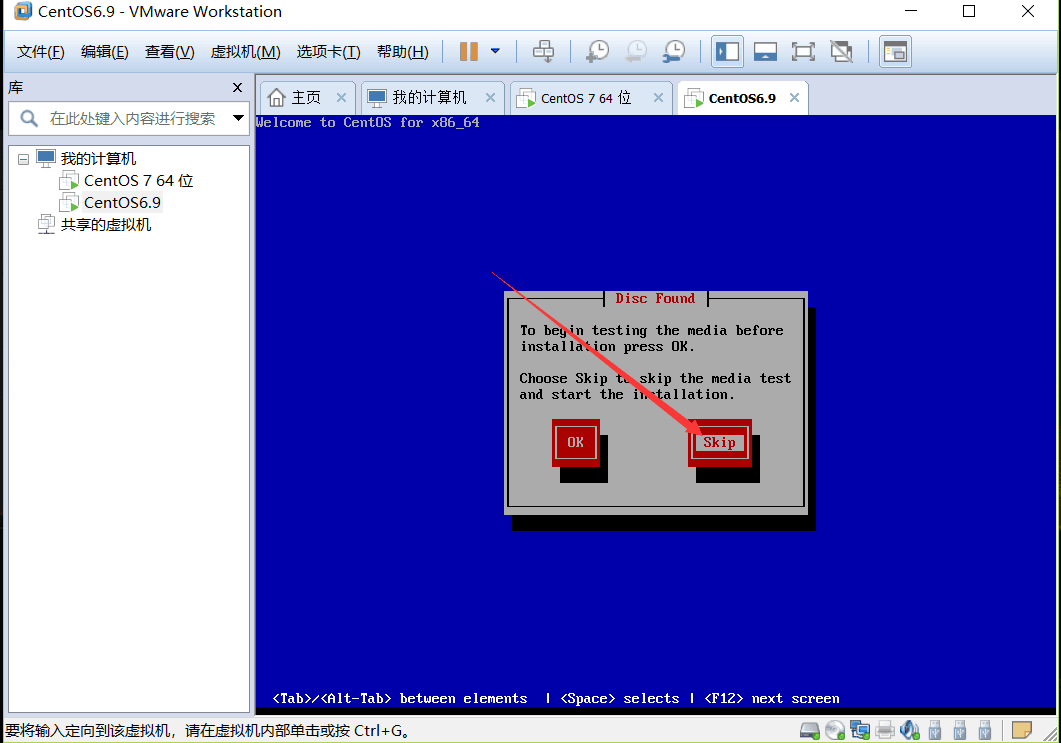Enter full screen mode icon
Viewport: 1061px width, 743px height.
803,51
